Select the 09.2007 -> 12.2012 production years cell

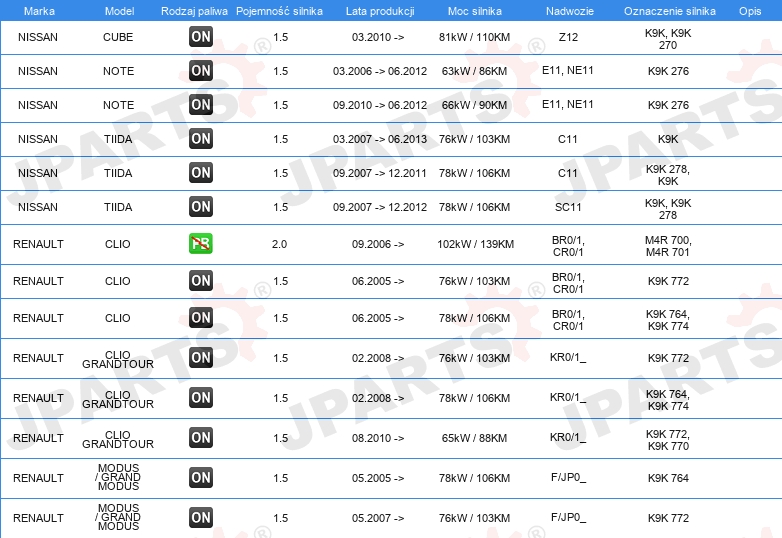click(380, 206)
